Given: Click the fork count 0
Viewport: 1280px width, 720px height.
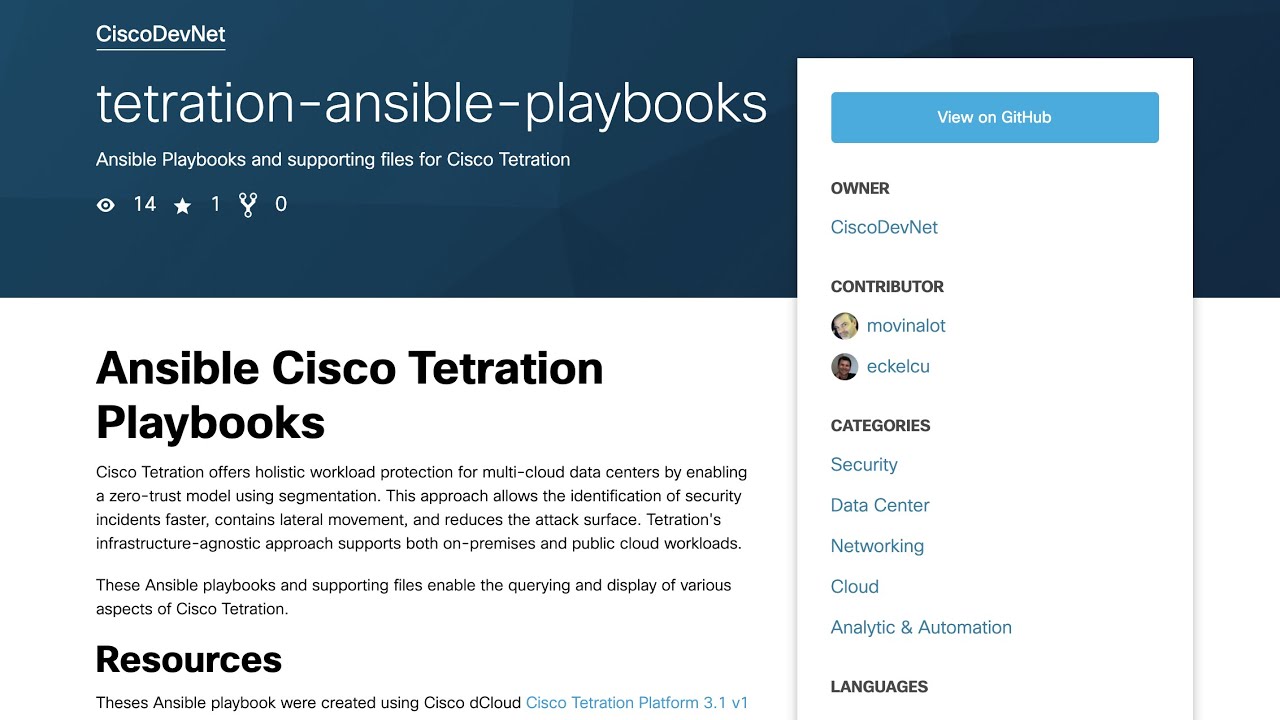Looking at the screenshot, I should (281, 205).
